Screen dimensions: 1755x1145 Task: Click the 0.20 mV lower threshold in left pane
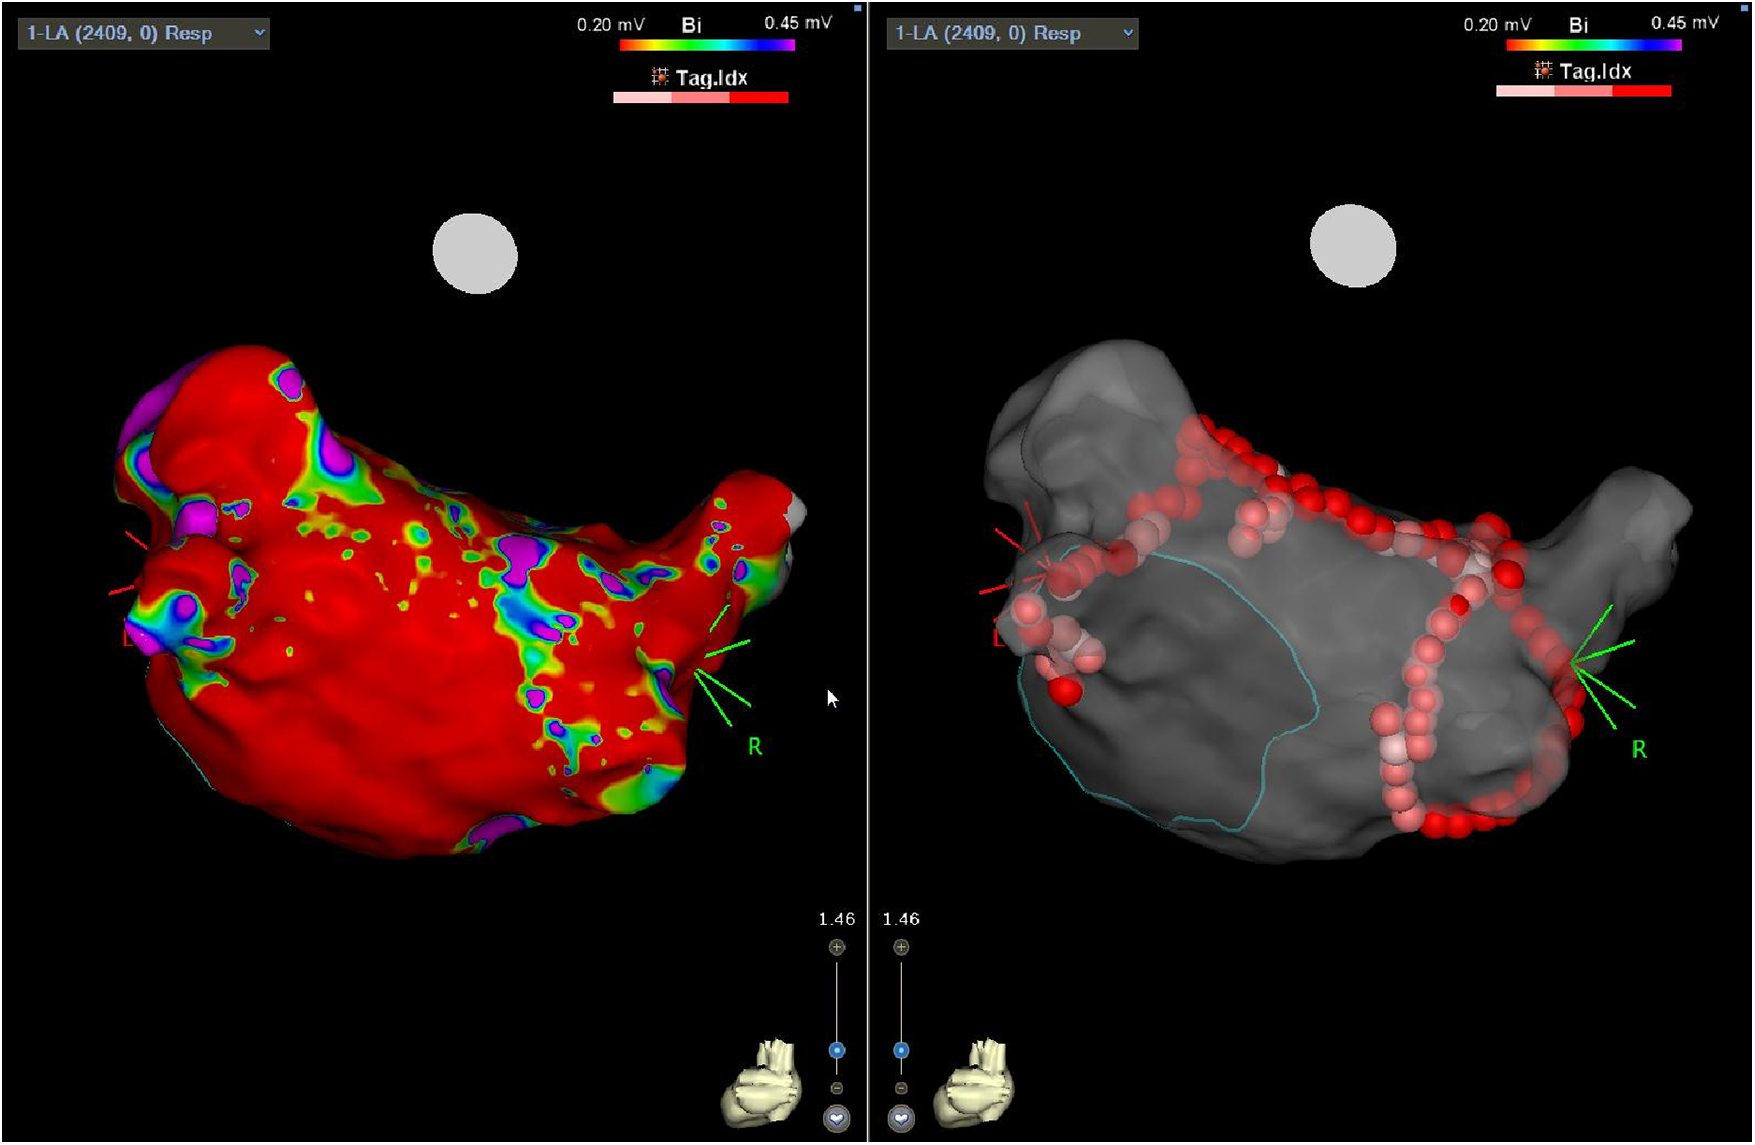pyautogui.click(x=610, y=24)
